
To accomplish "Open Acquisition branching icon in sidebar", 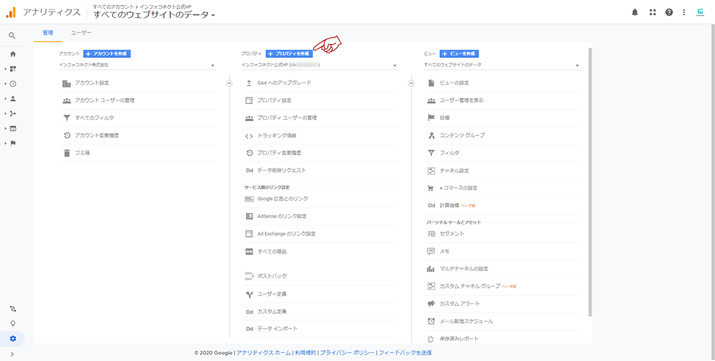I will [13, 113].
